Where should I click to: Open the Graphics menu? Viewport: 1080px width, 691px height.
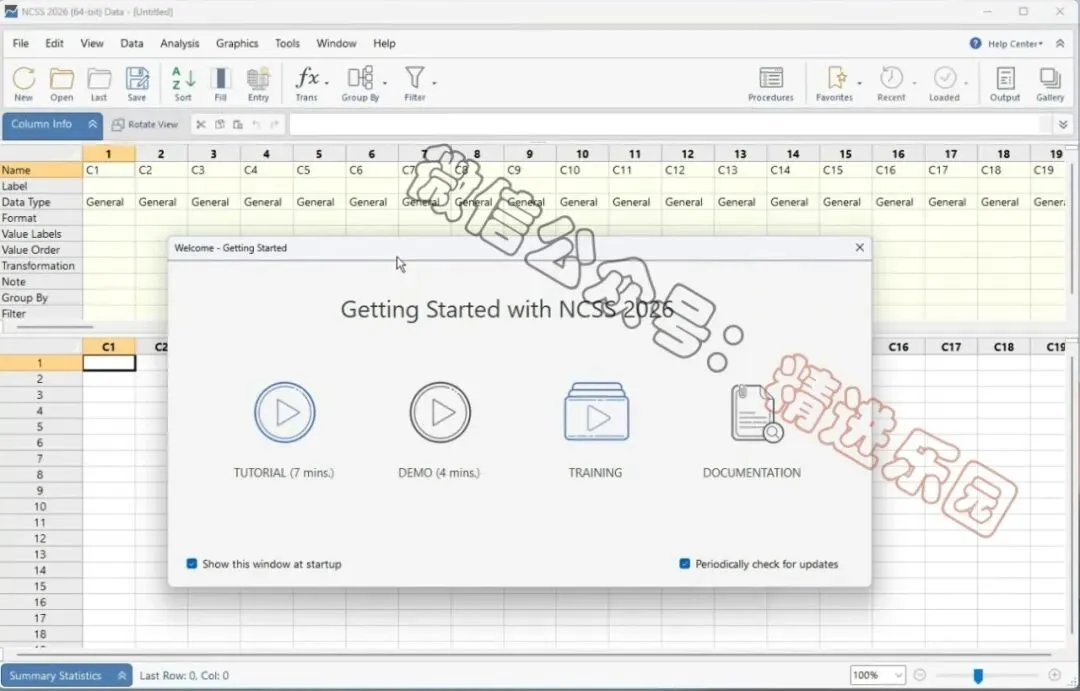(237, 43)
